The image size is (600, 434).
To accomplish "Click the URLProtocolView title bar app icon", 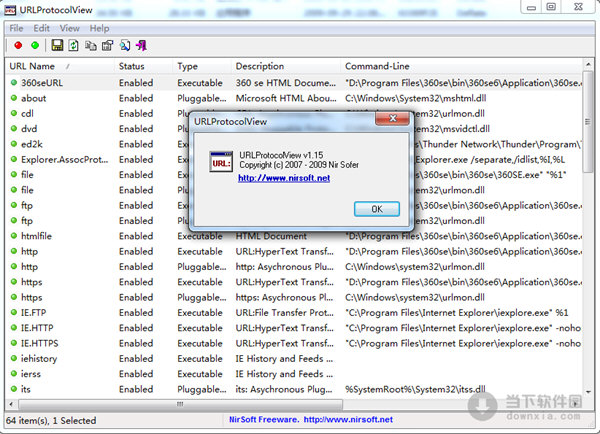I will (10, 10).
